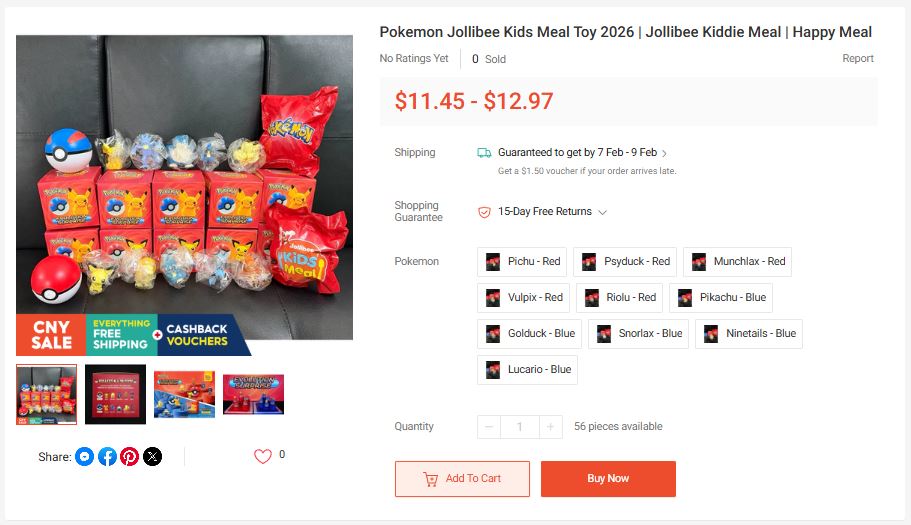Share on X (Twitter) icon
Image resolution: width=911 pixels, height=525 pixels.
[x=152, y=456]
